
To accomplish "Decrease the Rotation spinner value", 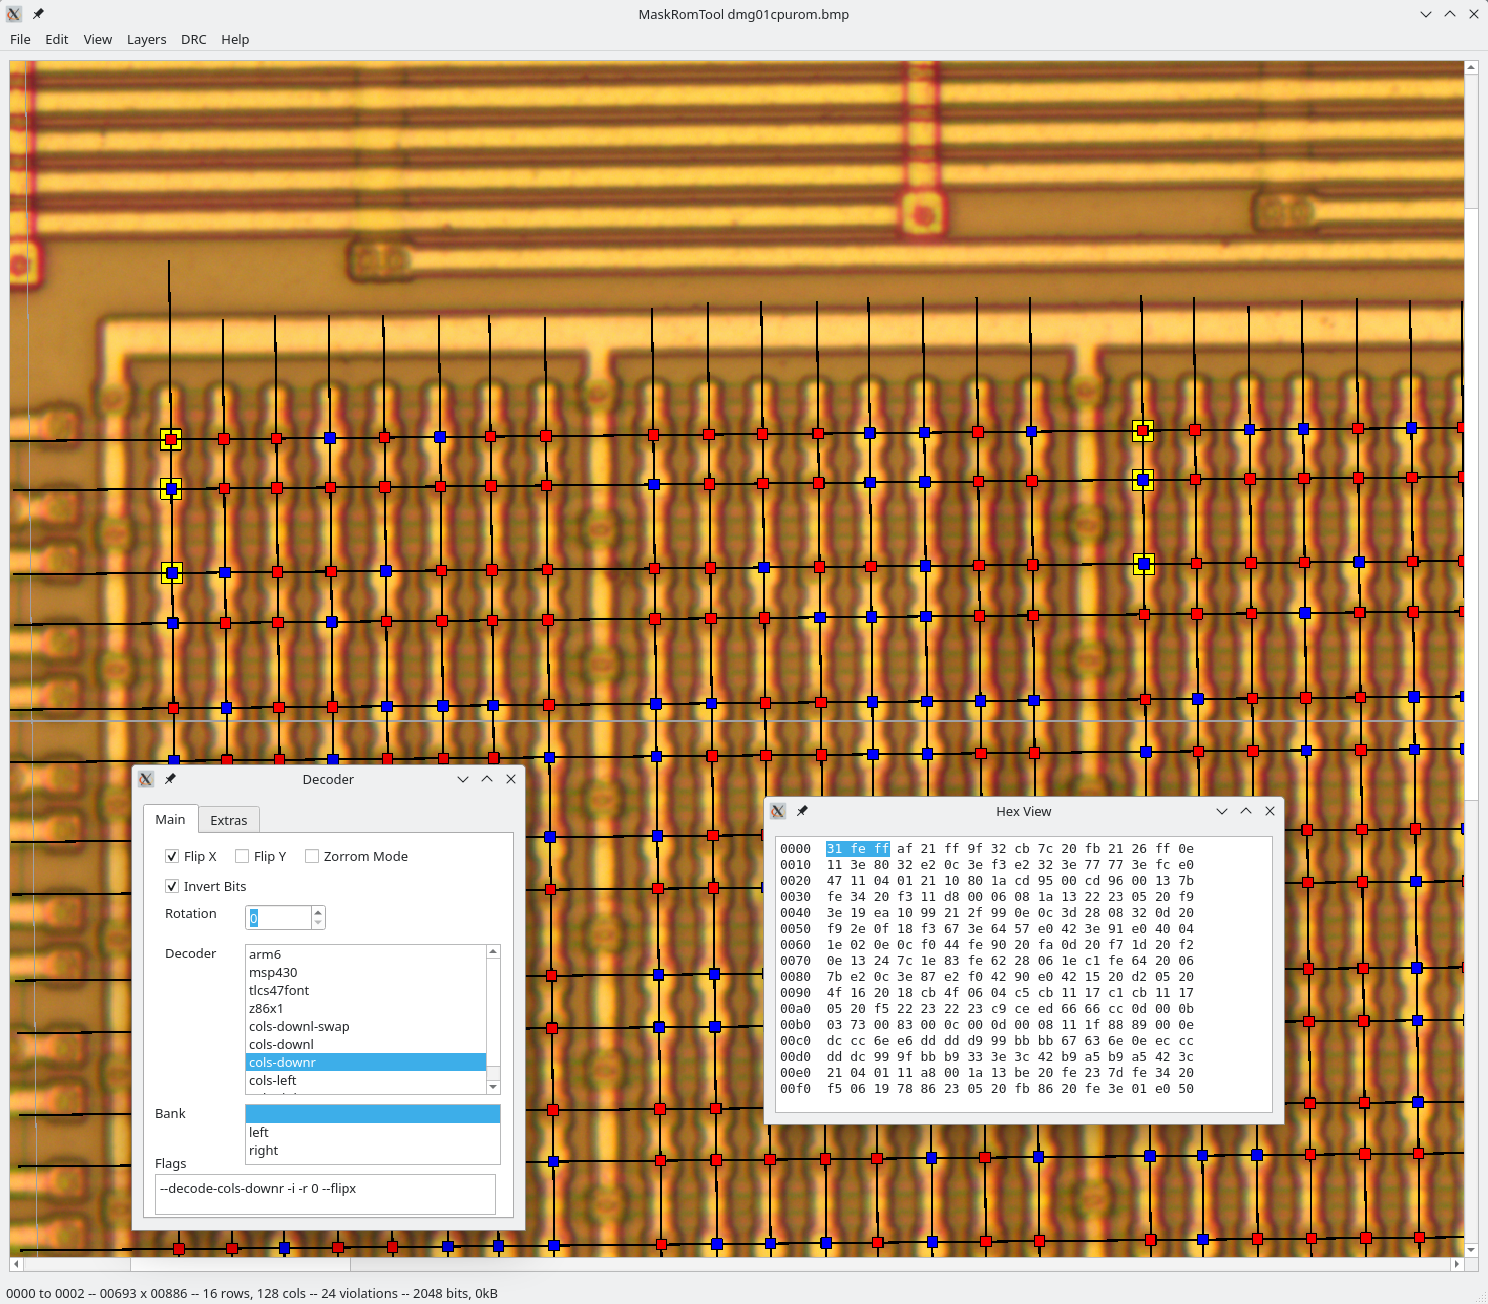I will 318,923.
